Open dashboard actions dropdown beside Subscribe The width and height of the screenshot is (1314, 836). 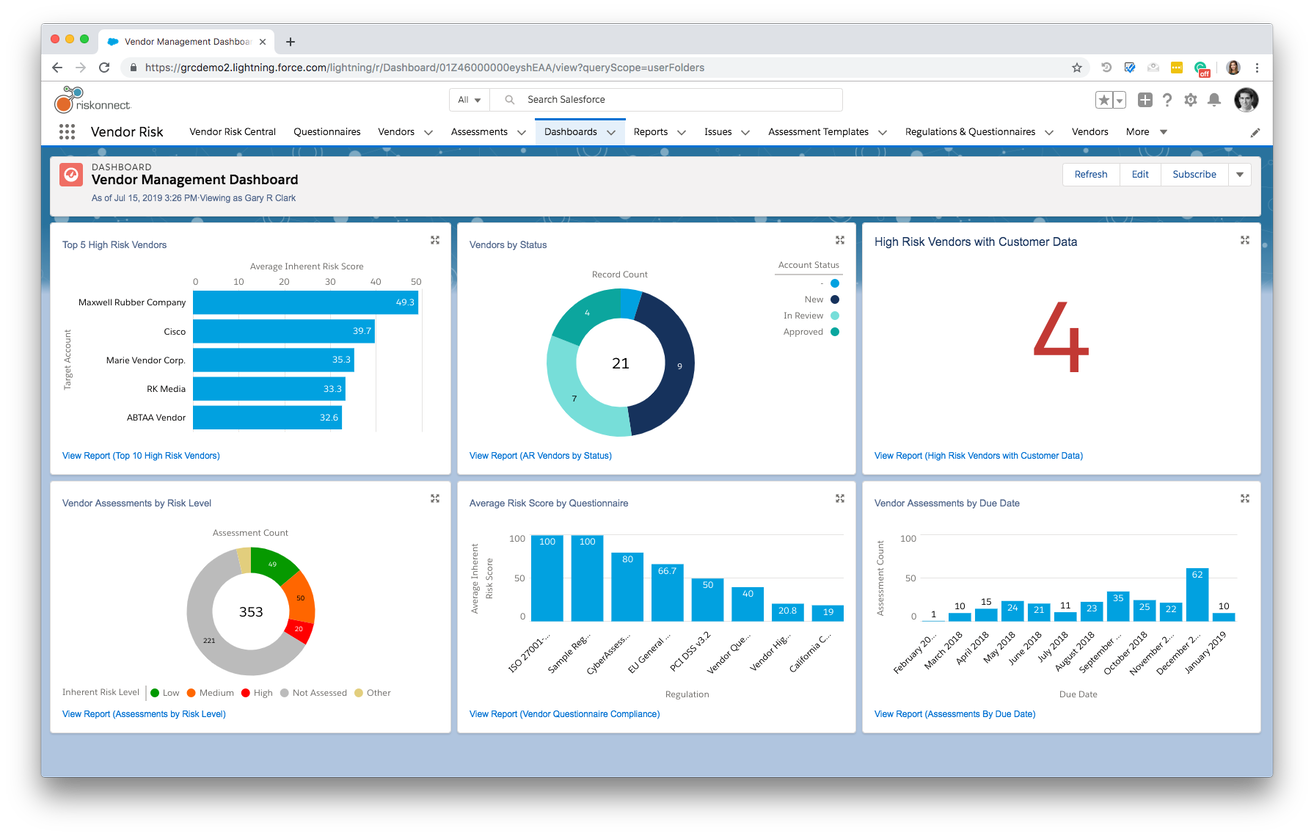coord(1239,175)
